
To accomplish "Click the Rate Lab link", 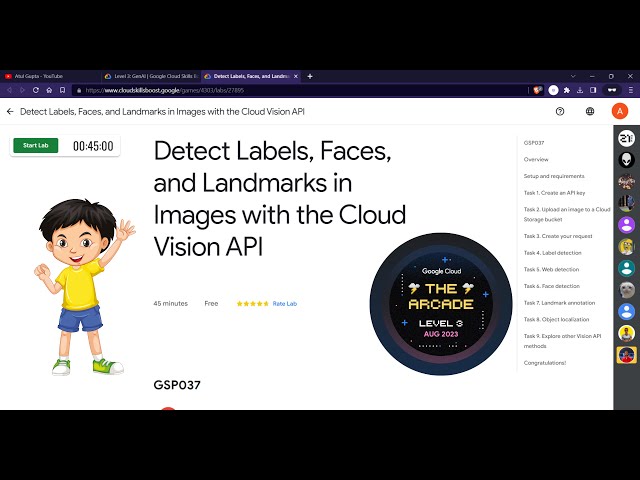I will [x=284, y=304].
